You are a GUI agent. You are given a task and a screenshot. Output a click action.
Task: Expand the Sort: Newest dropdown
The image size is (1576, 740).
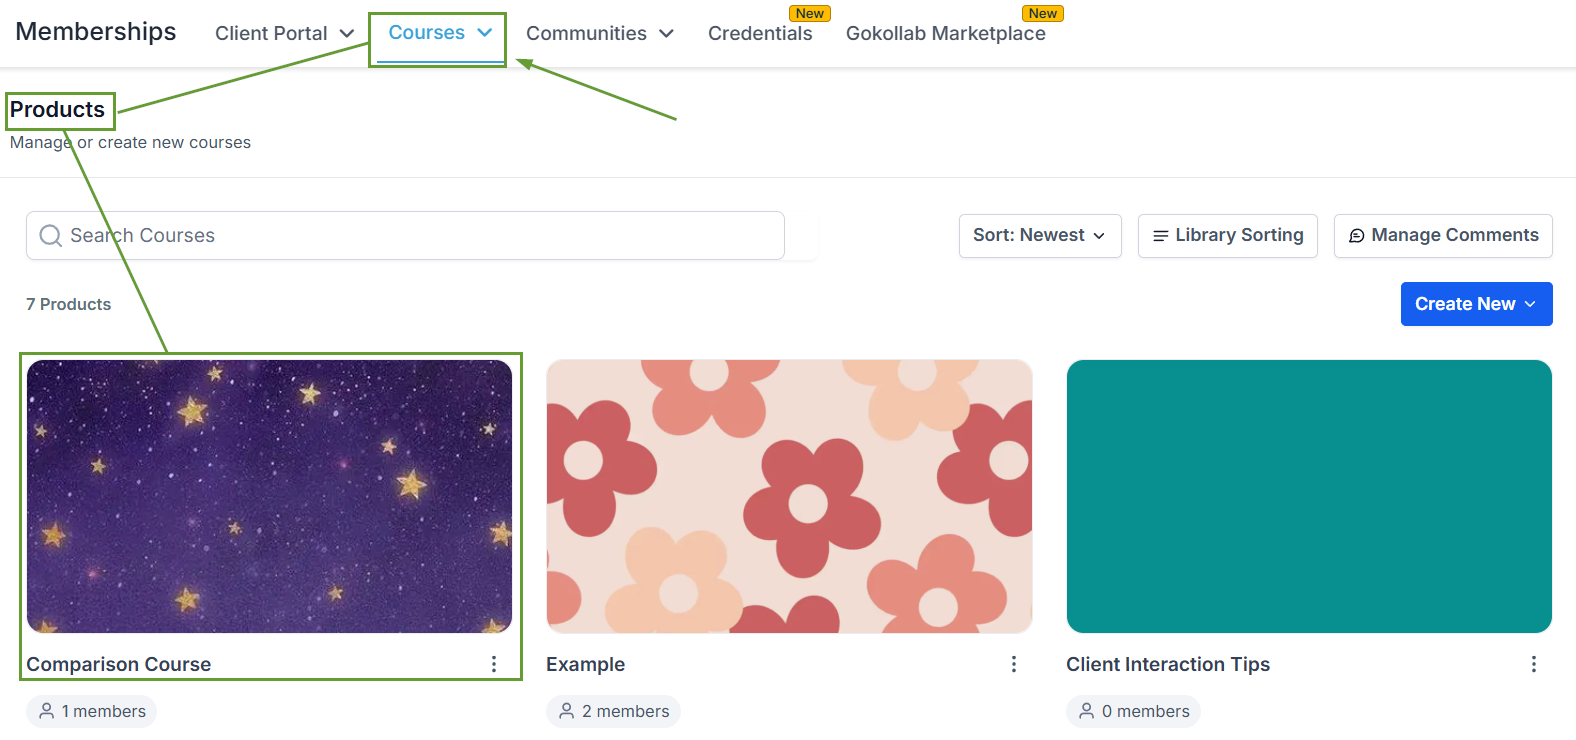coord(1040,236)
